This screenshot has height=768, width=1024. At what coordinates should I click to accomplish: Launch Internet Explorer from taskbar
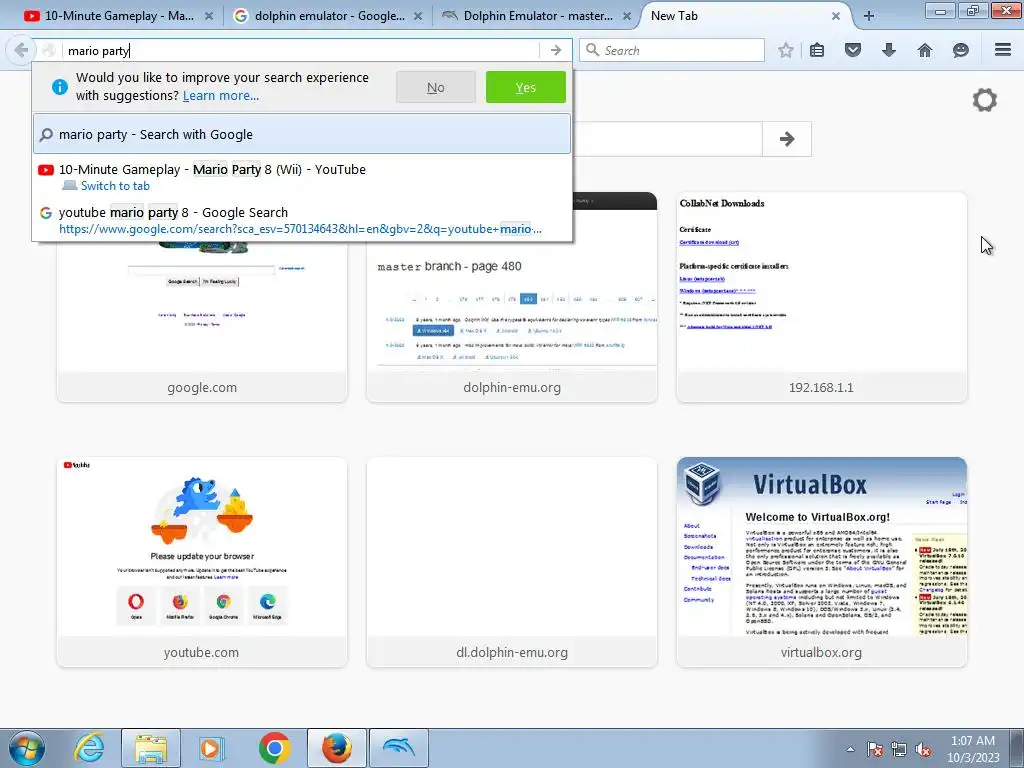tap(89, 748)
